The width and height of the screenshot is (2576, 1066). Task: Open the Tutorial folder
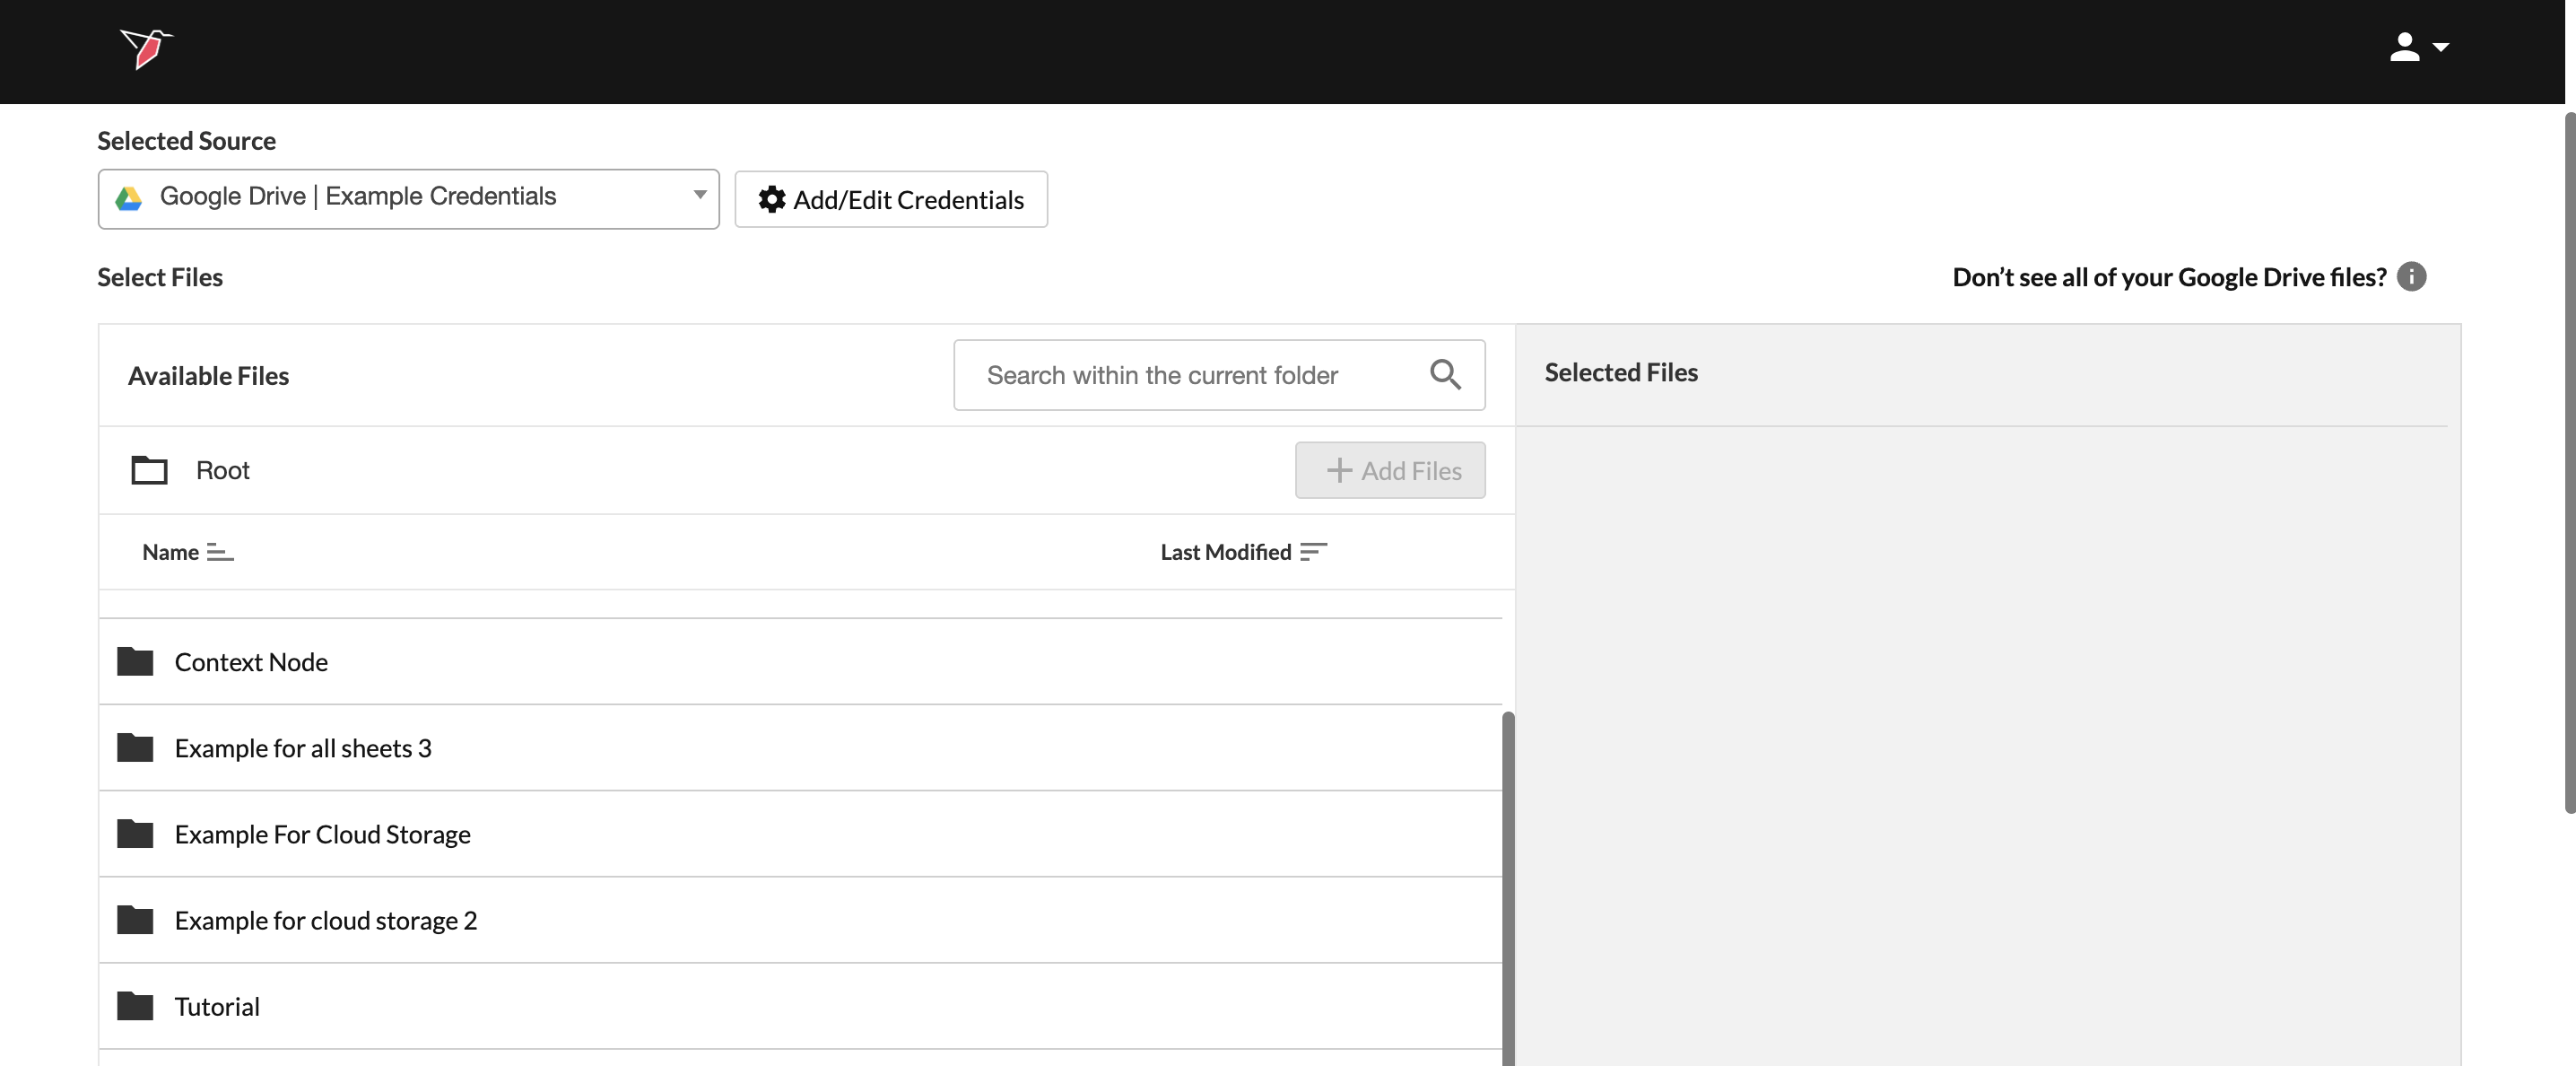[217, 1006]
